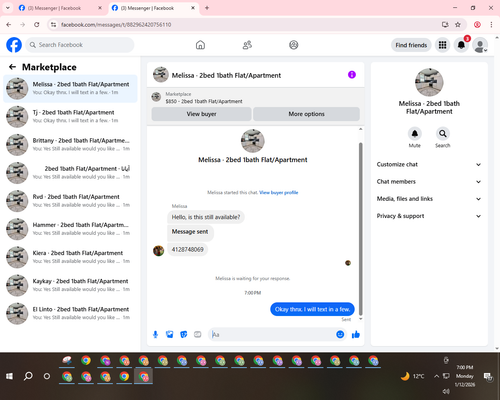Image resolution: width=500 pixels, height=400 pixels.
Task: Click Find friends button
Action: (411, 45)
